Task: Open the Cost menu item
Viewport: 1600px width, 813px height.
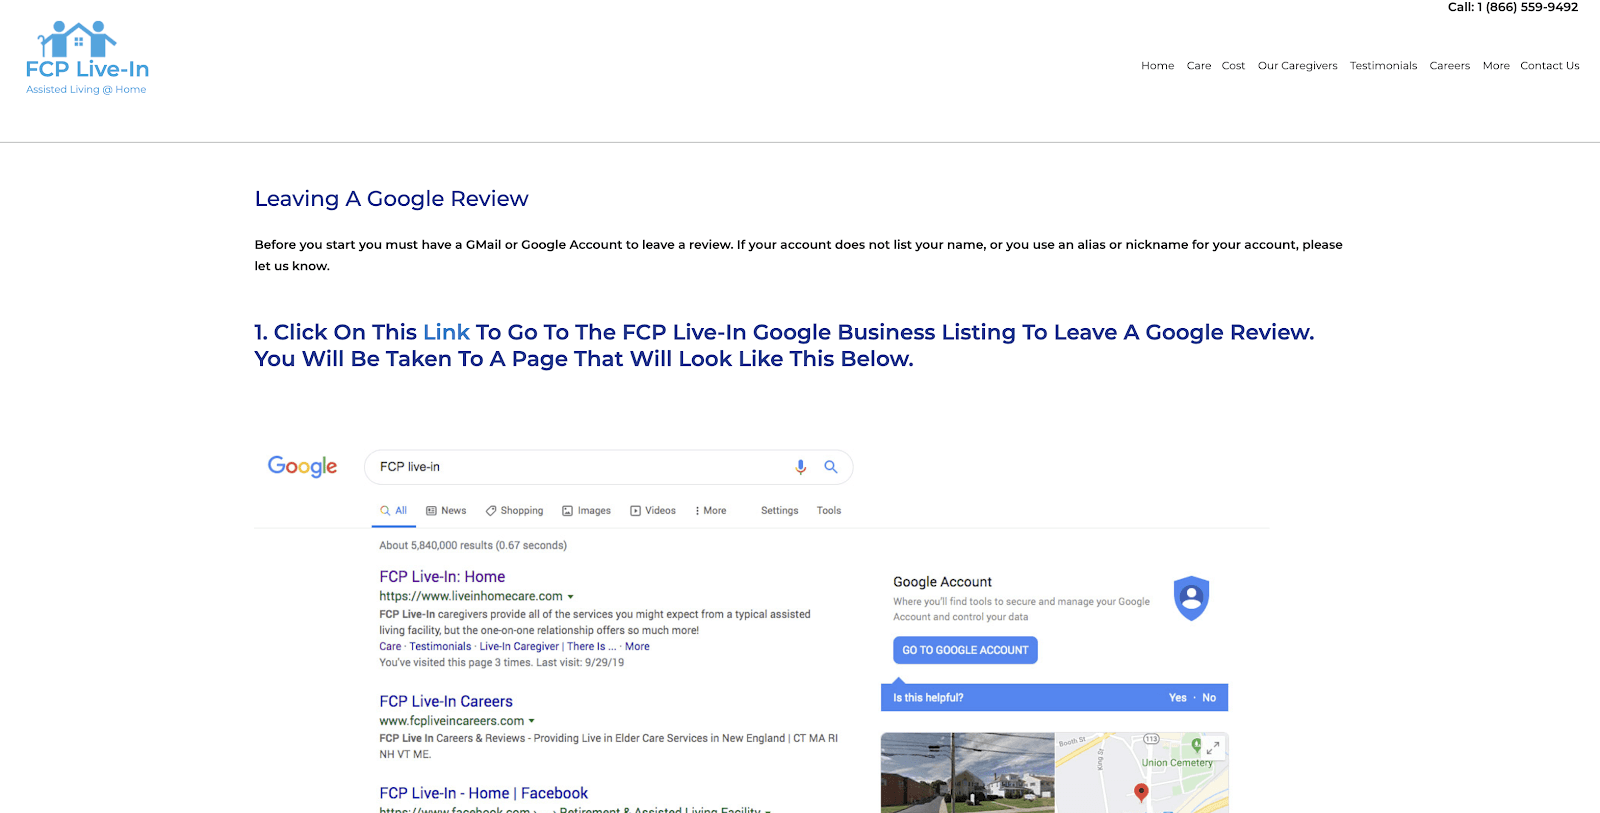Action: pos(1233,66)
